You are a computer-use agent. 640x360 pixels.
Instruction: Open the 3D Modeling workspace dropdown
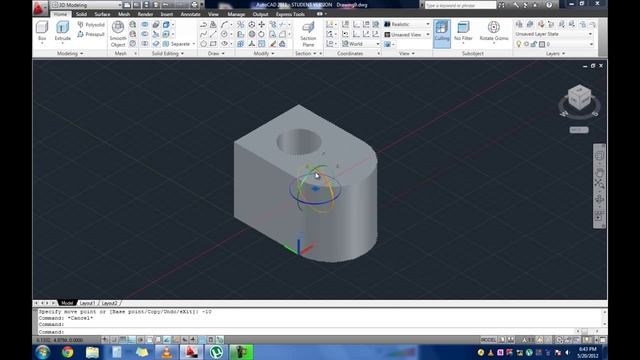point(87,5)
